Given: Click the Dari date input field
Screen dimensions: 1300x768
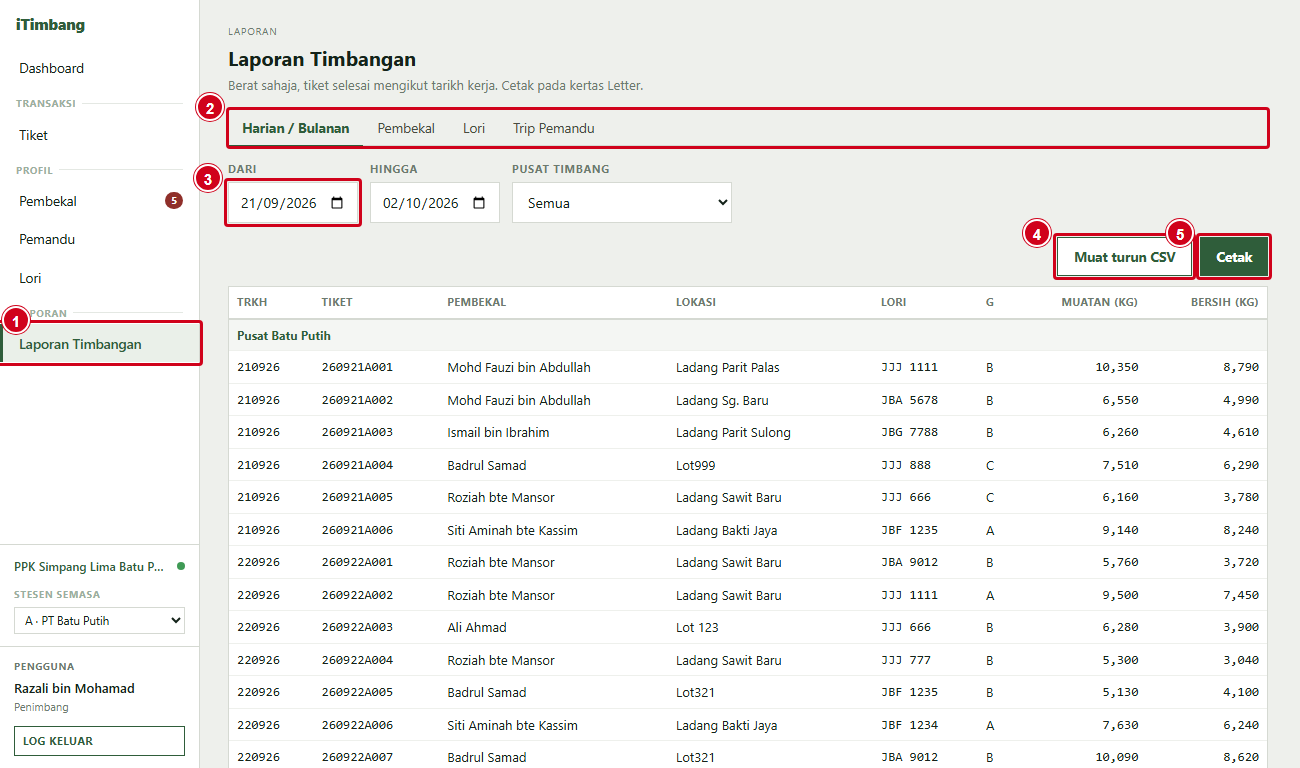Looking at the screenshot, I should (293, 203).
